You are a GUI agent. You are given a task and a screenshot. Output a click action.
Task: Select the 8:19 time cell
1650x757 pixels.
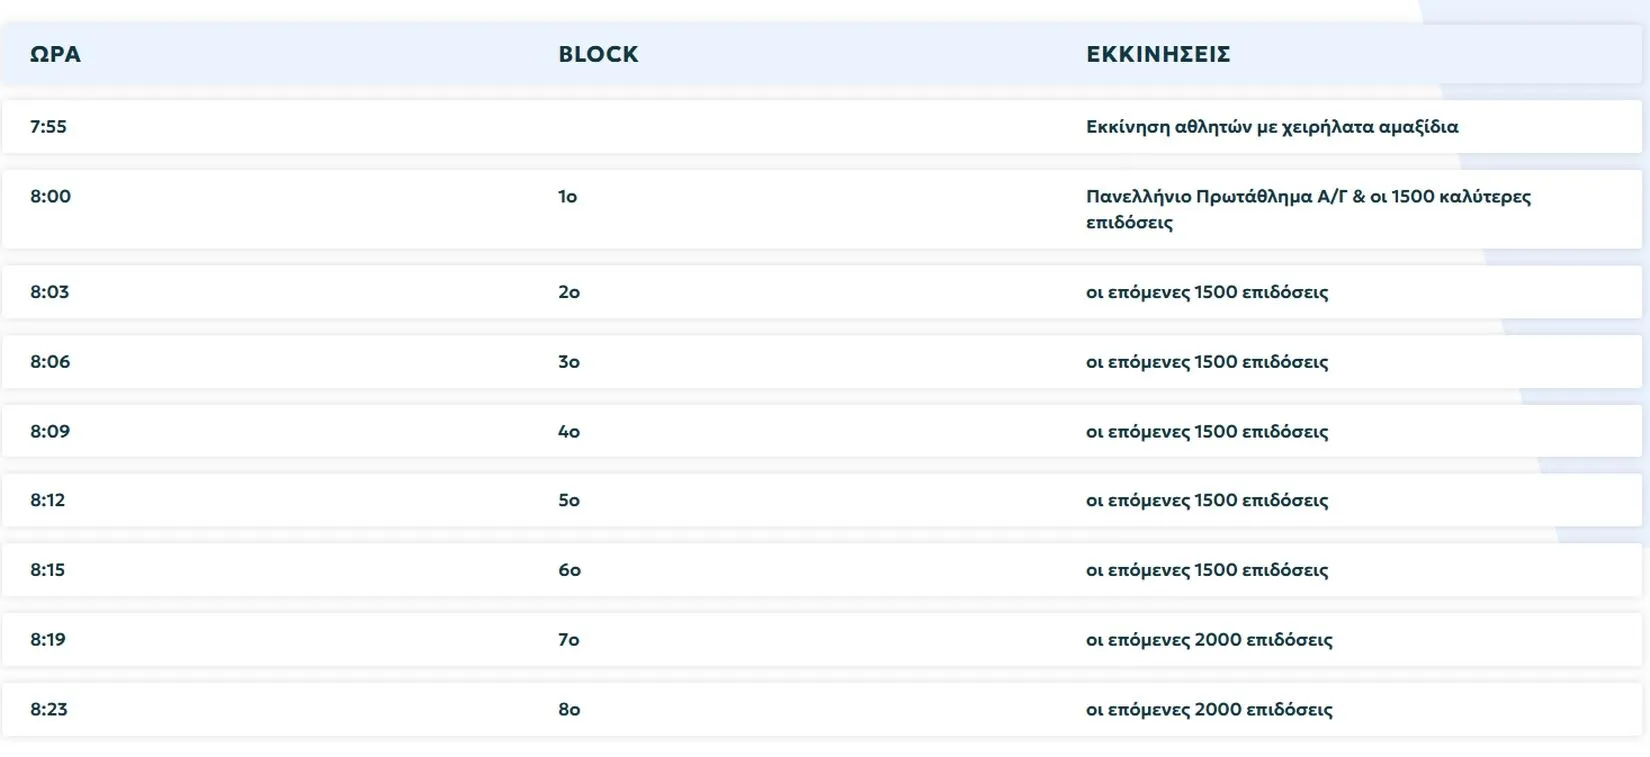(48, 640)
